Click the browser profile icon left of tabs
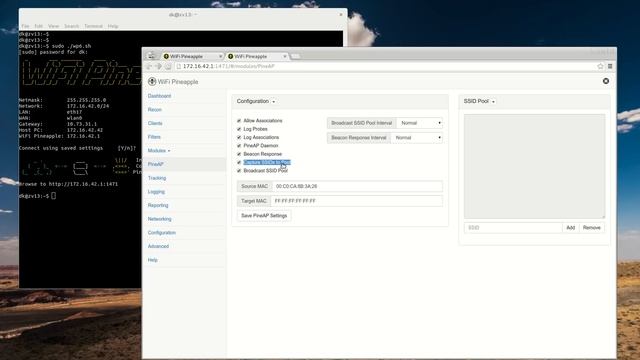The height and width of the screenshot is (360, 640). pyautogui.click(x=151, y=56)
